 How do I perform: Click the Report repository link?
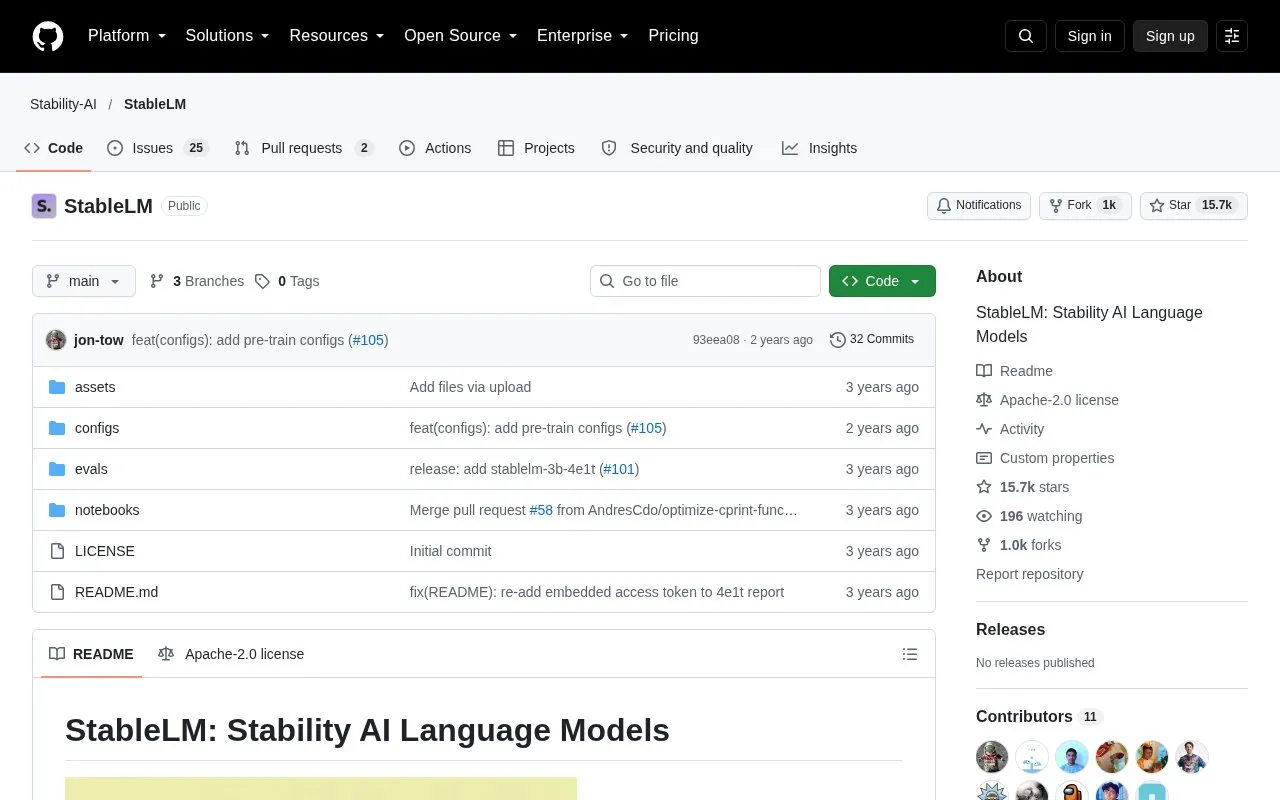click(1029, 574)
